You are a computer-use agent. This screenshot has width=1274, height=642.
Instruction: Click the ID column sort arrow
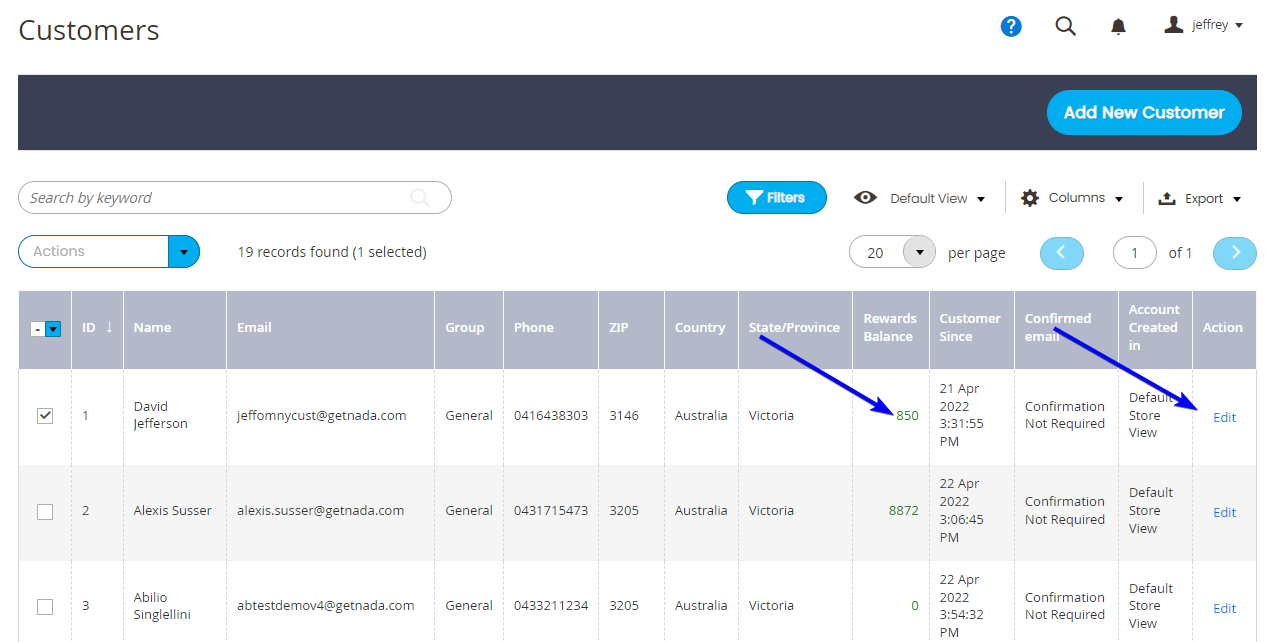109,327
